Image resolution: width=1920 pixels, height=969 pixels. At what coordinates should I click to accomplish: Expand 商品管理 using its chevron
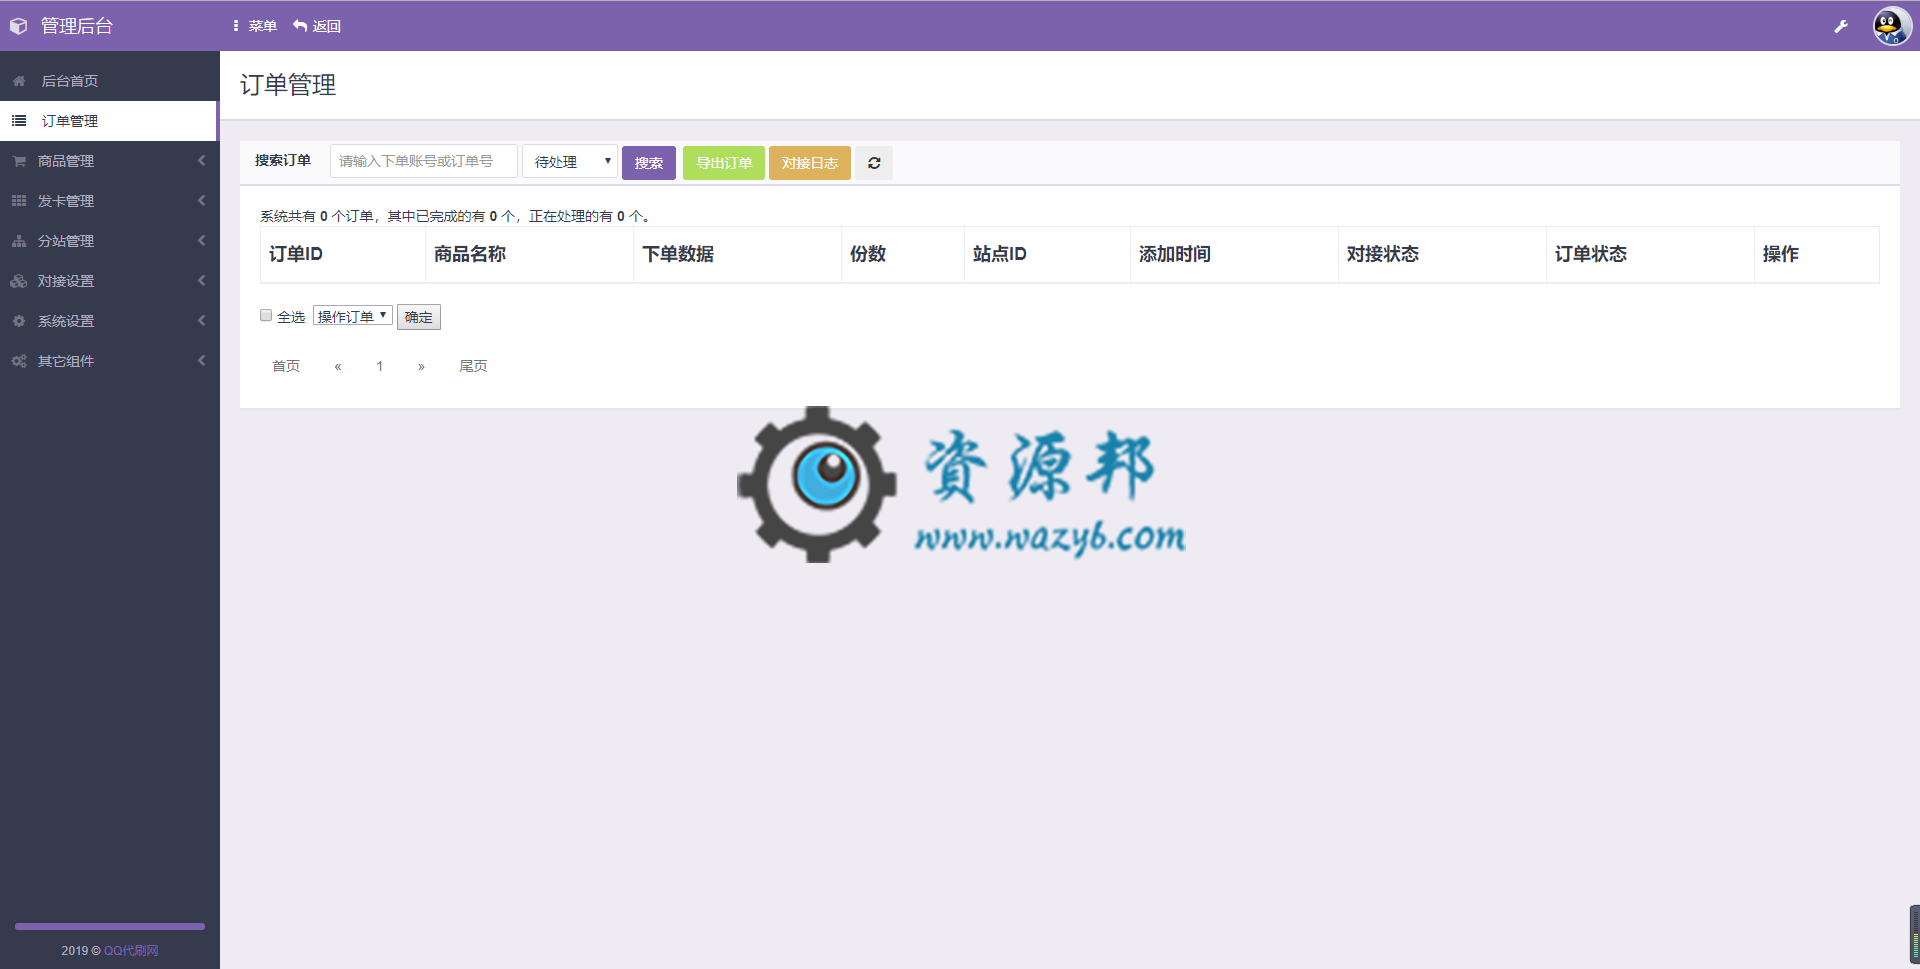pyautogui.click(x=201, y=161)
